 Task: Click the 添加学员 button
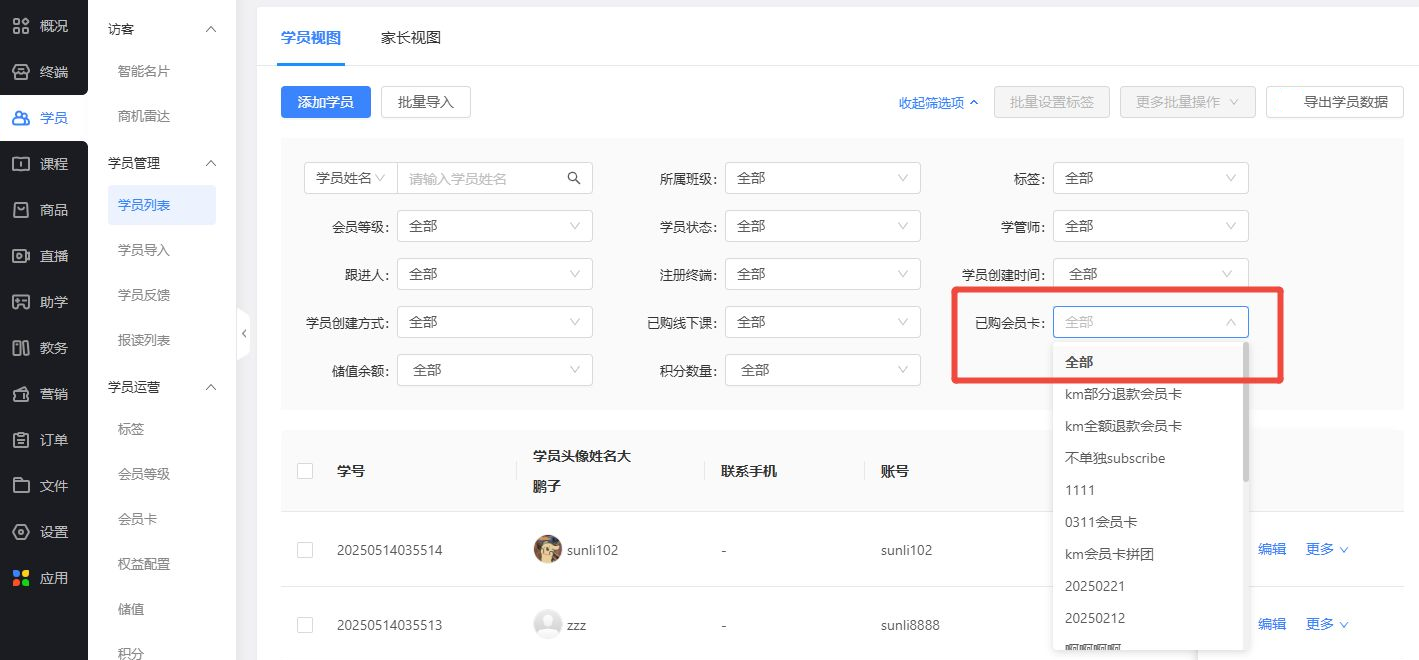tap(326, 102)
